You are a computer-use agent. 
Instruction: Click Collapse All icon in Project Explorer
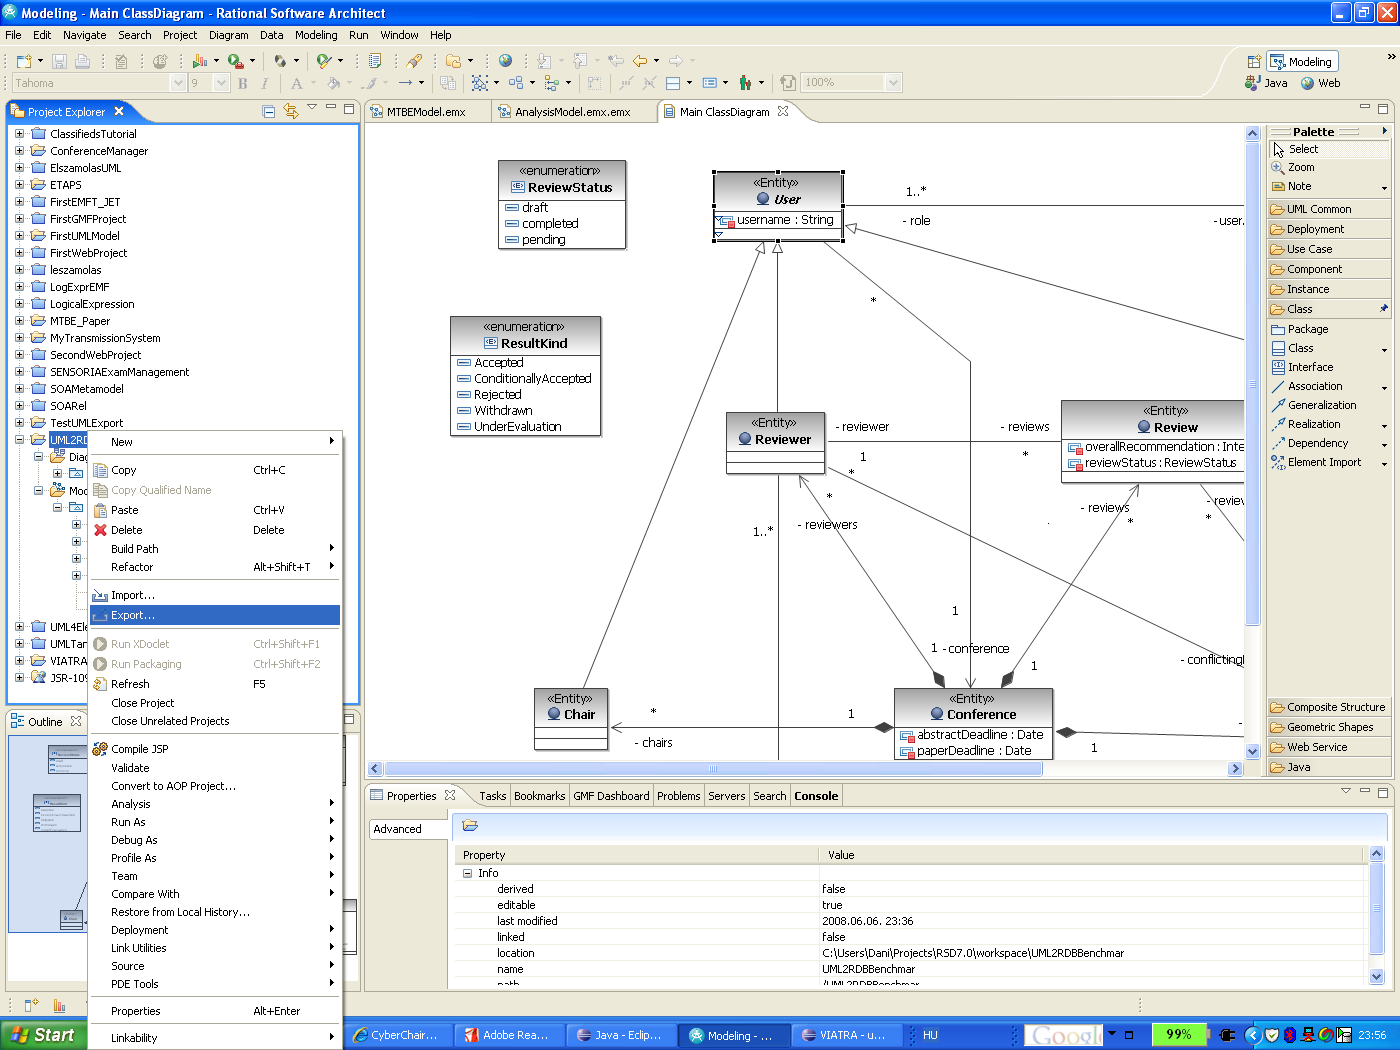tap(269, 111)
